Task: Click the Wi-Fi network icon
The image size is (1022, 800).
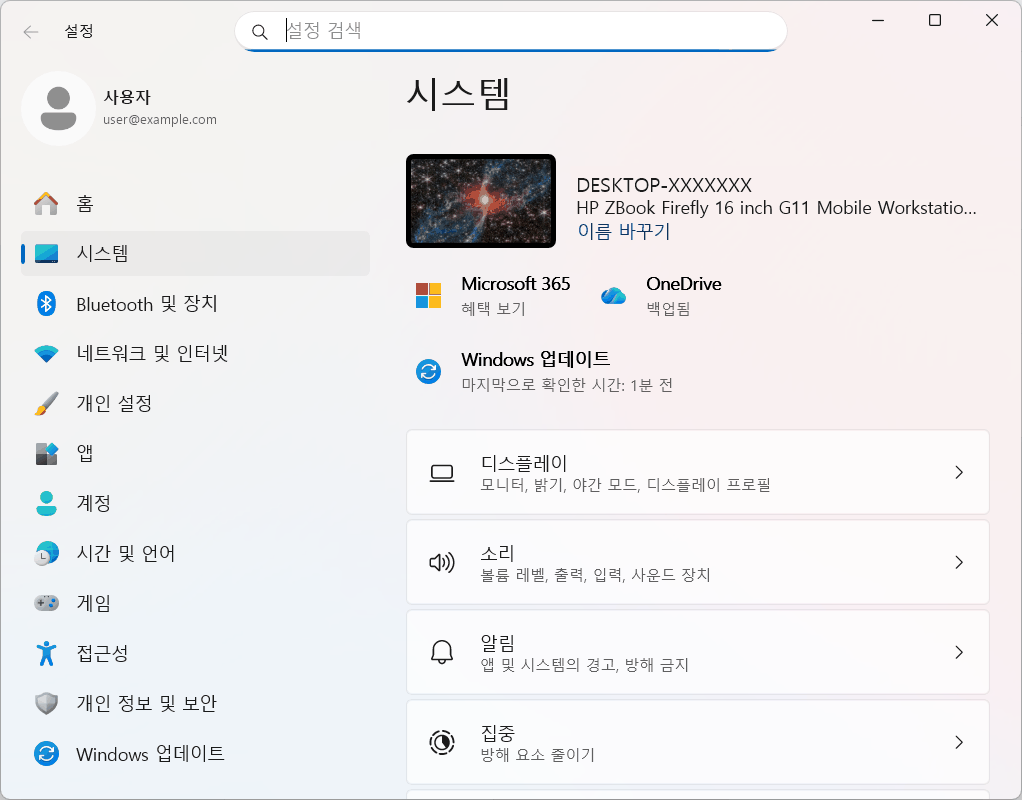Action: (46, 353)
